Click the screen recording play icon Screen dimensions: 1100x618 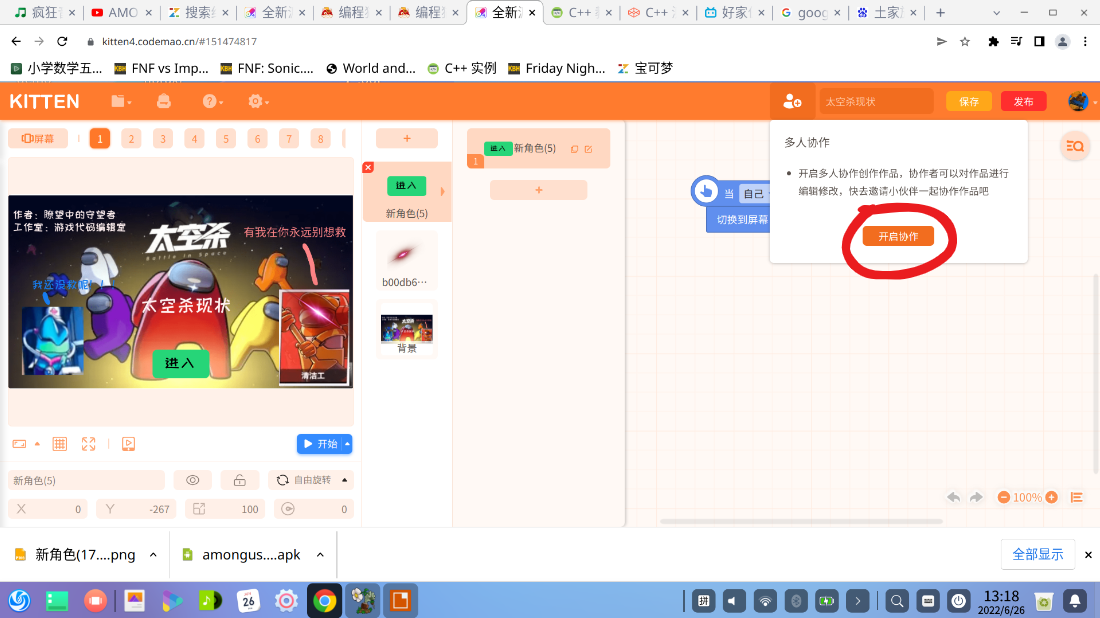pos(128,444)
